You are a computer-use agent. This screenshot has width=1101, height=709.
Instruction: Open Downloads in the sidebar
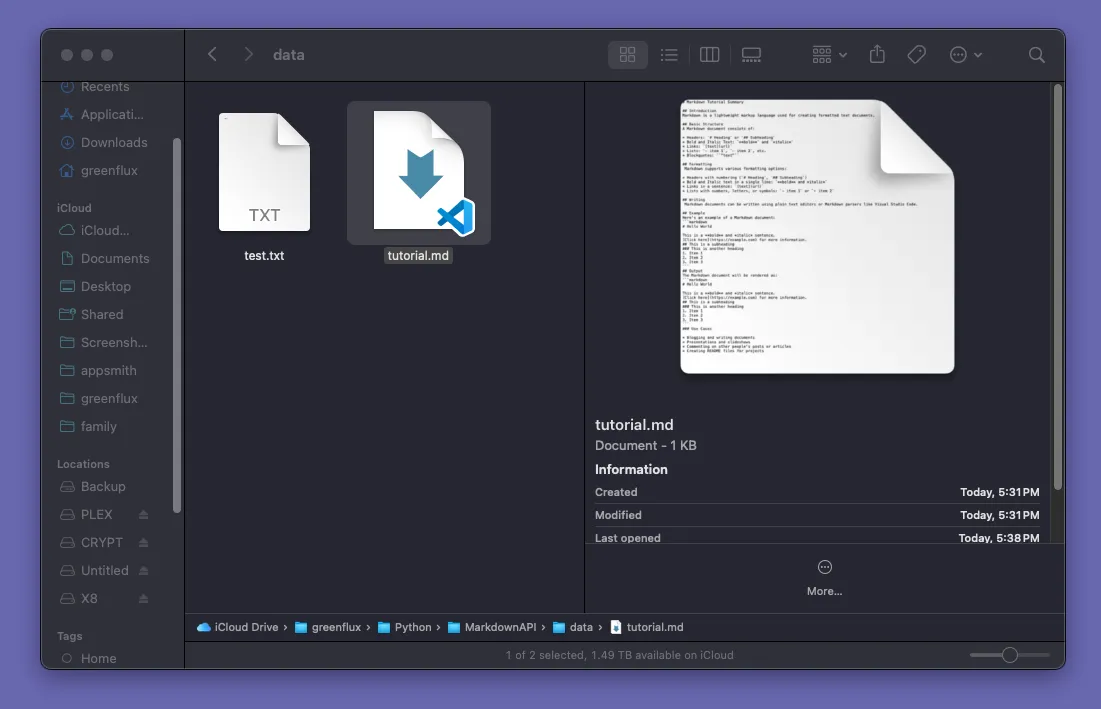click(x=113, y=143)
